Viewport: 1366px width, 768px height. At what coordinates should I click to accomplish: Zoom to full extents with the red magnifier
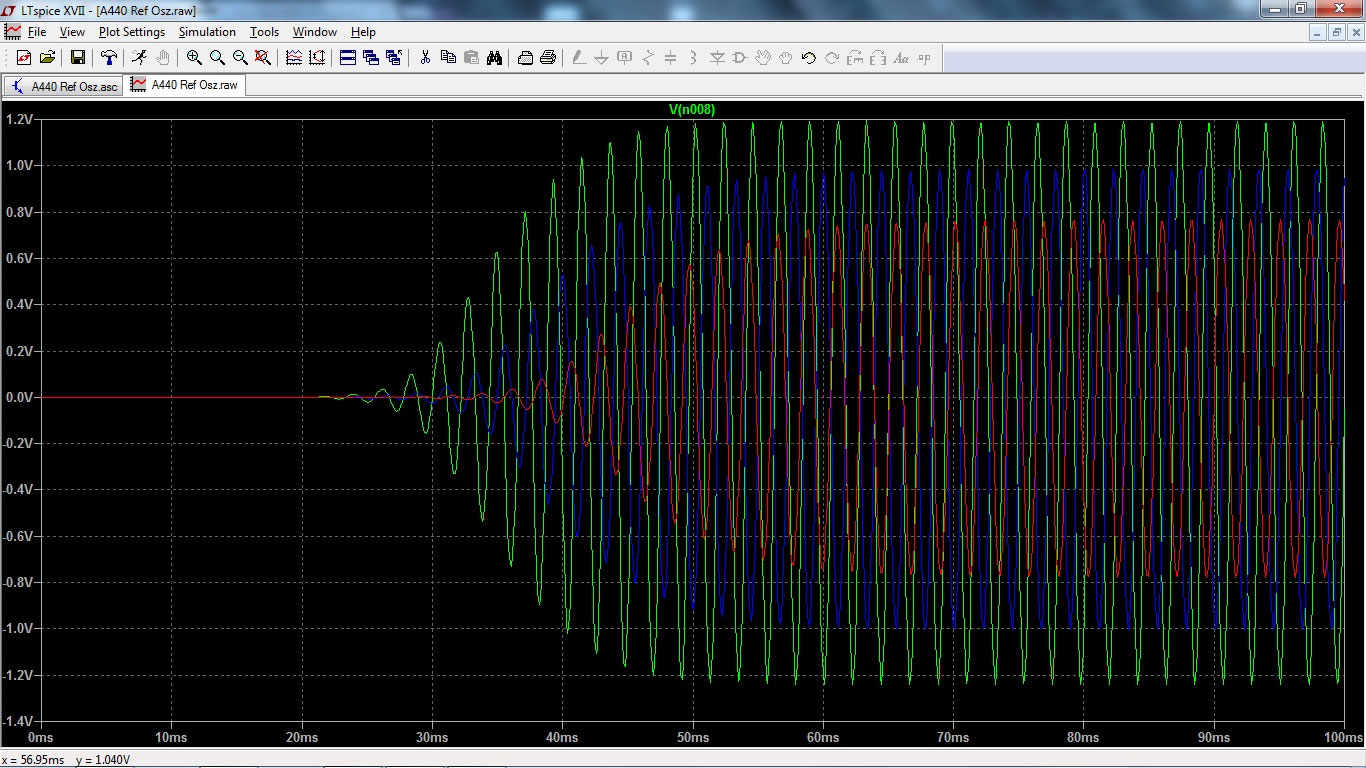pyautogui.click(x=262, y=57)
